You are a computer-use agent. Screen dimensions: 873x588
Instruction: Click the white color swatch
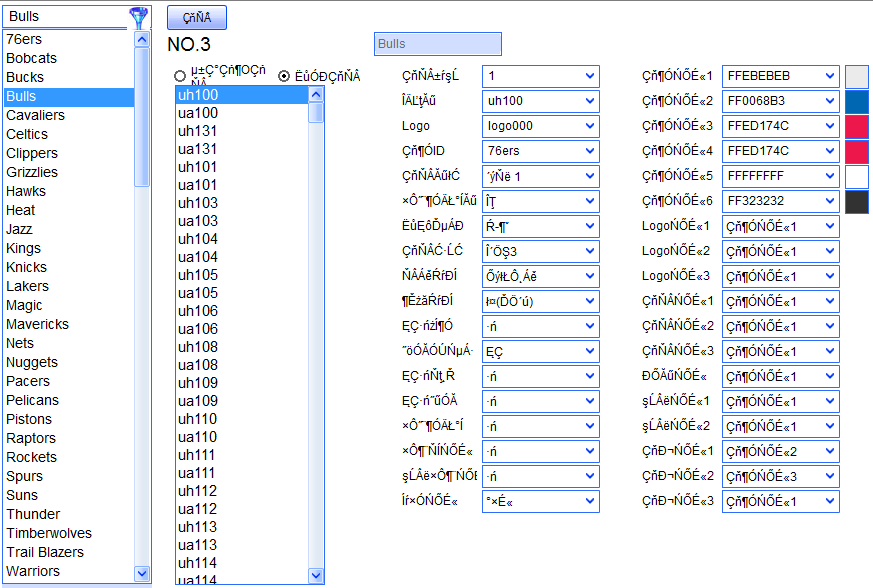857,177
